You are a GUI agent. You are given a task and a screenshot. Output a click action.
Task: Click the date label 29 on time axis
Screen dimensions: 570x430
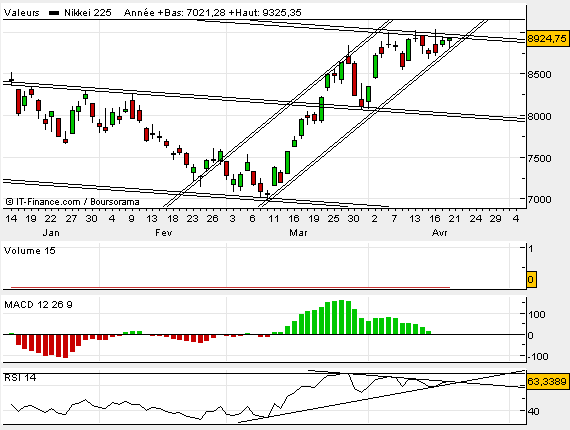495,218
